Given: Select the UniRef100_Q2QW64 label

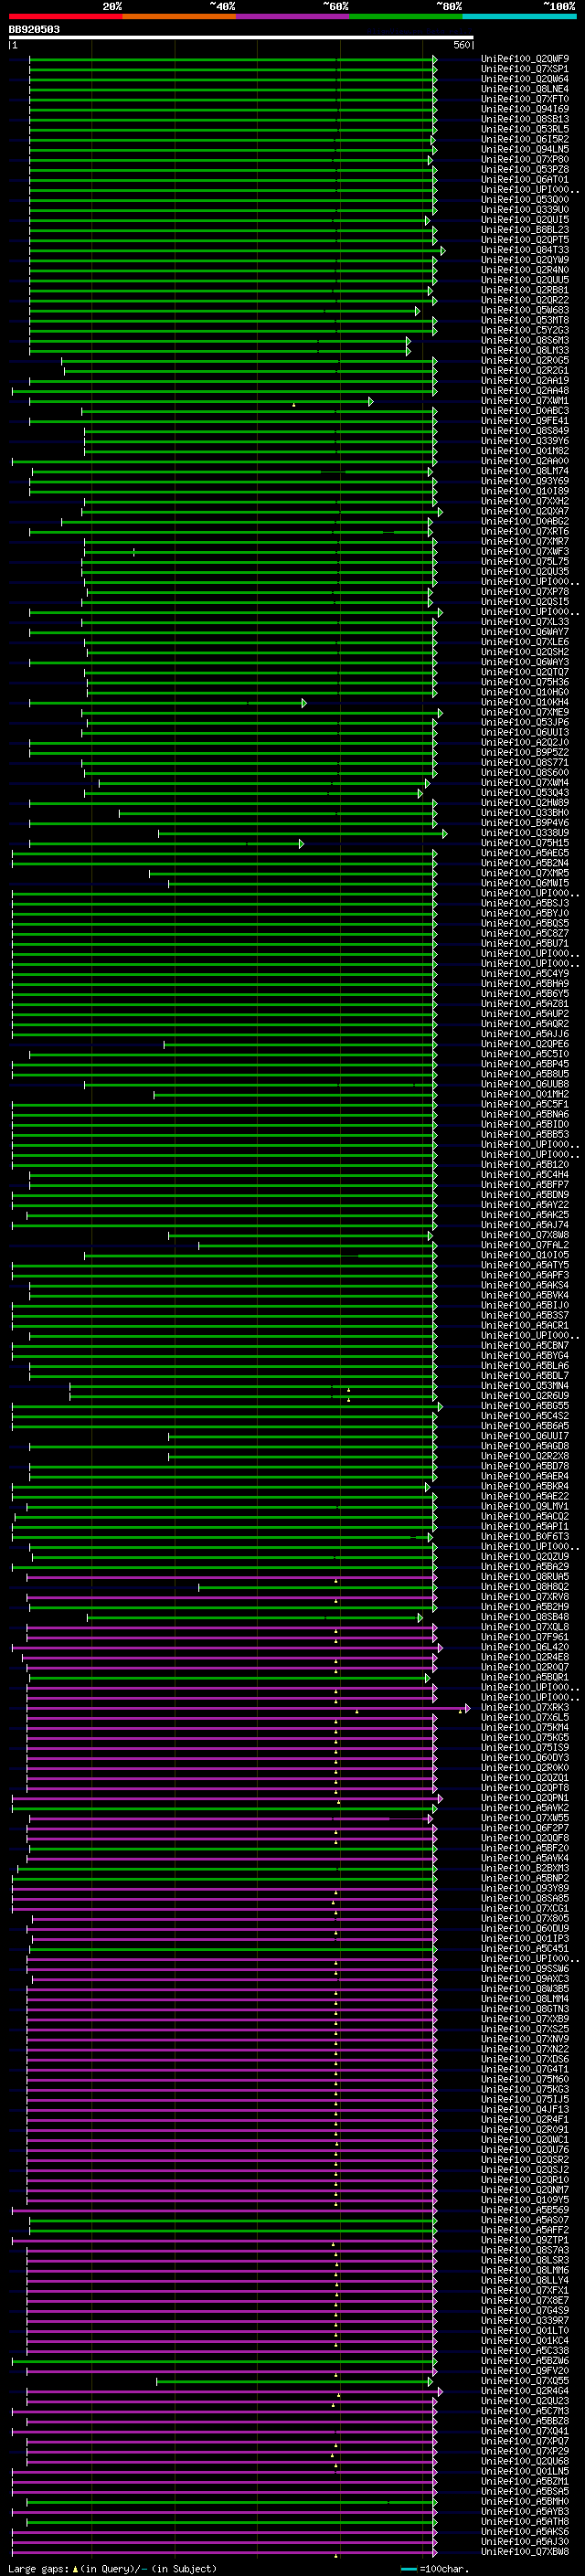Looking at the screenshot, I should click(525, 79).
